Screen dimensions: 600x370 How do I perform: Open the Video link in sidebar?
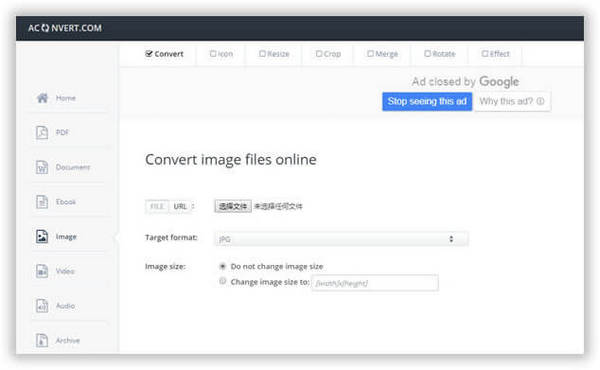click(x=65, y=271)
